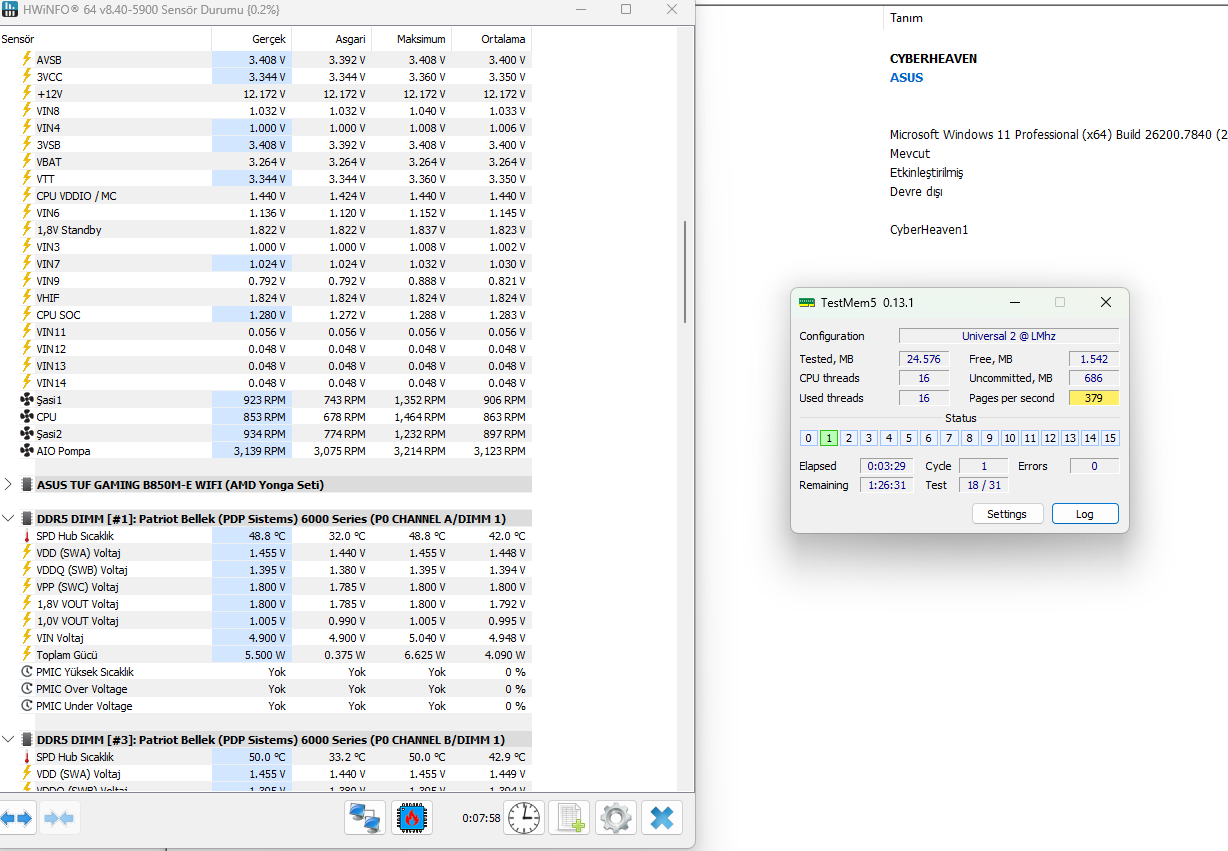The image size is (1228, 851).
Task: Click the flame chip icon in the HWiNFO toolbar
Action: (411, 818)
